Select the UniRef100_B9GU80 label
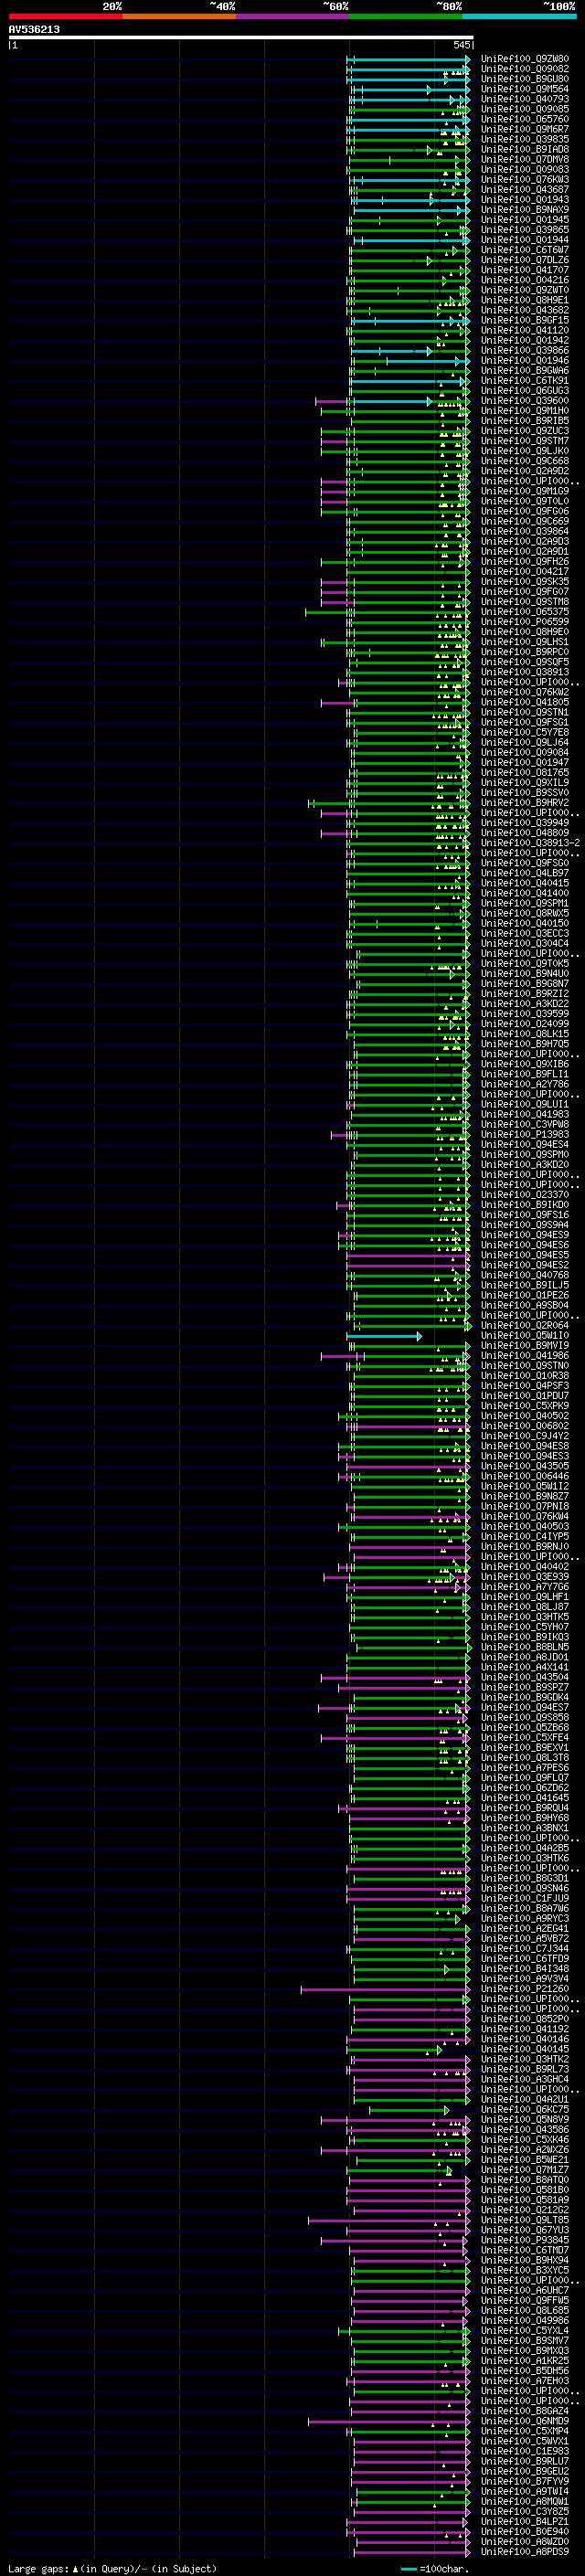This screenshot has width=585, height=2576. coord(524,79)
